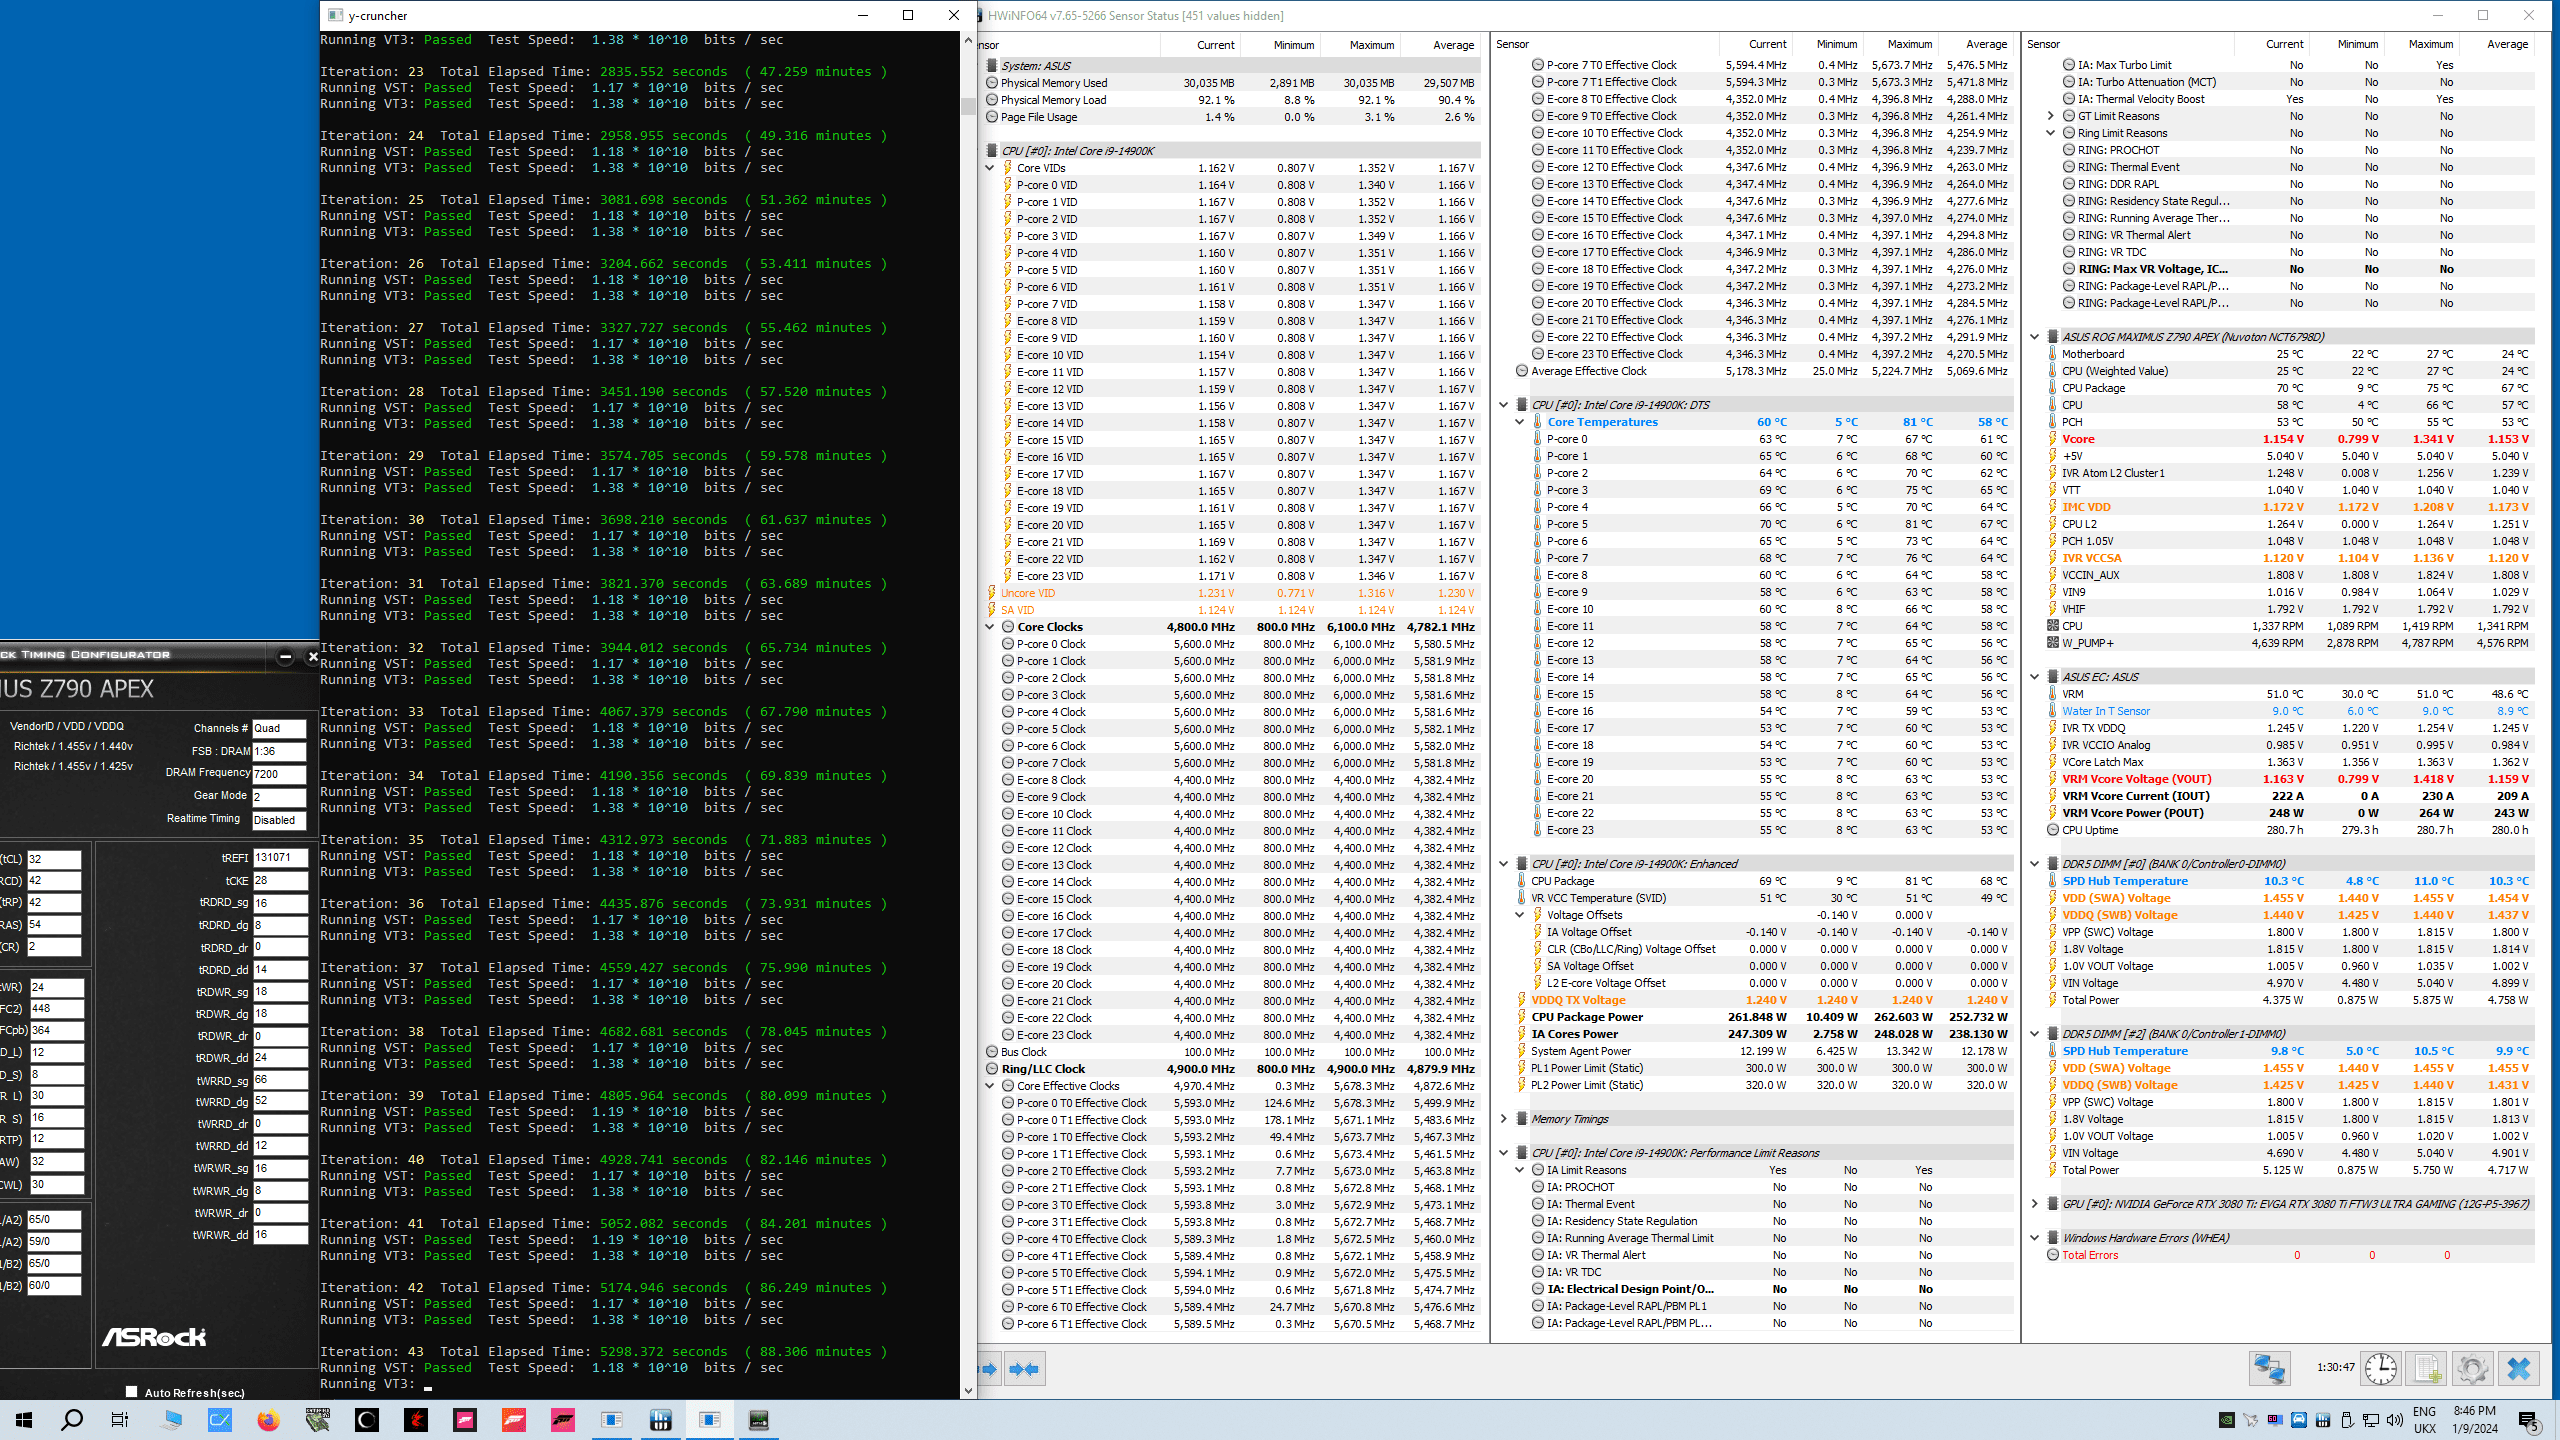
Task: Click the tREFI value field 131071
Action: [x=280, y=858]
